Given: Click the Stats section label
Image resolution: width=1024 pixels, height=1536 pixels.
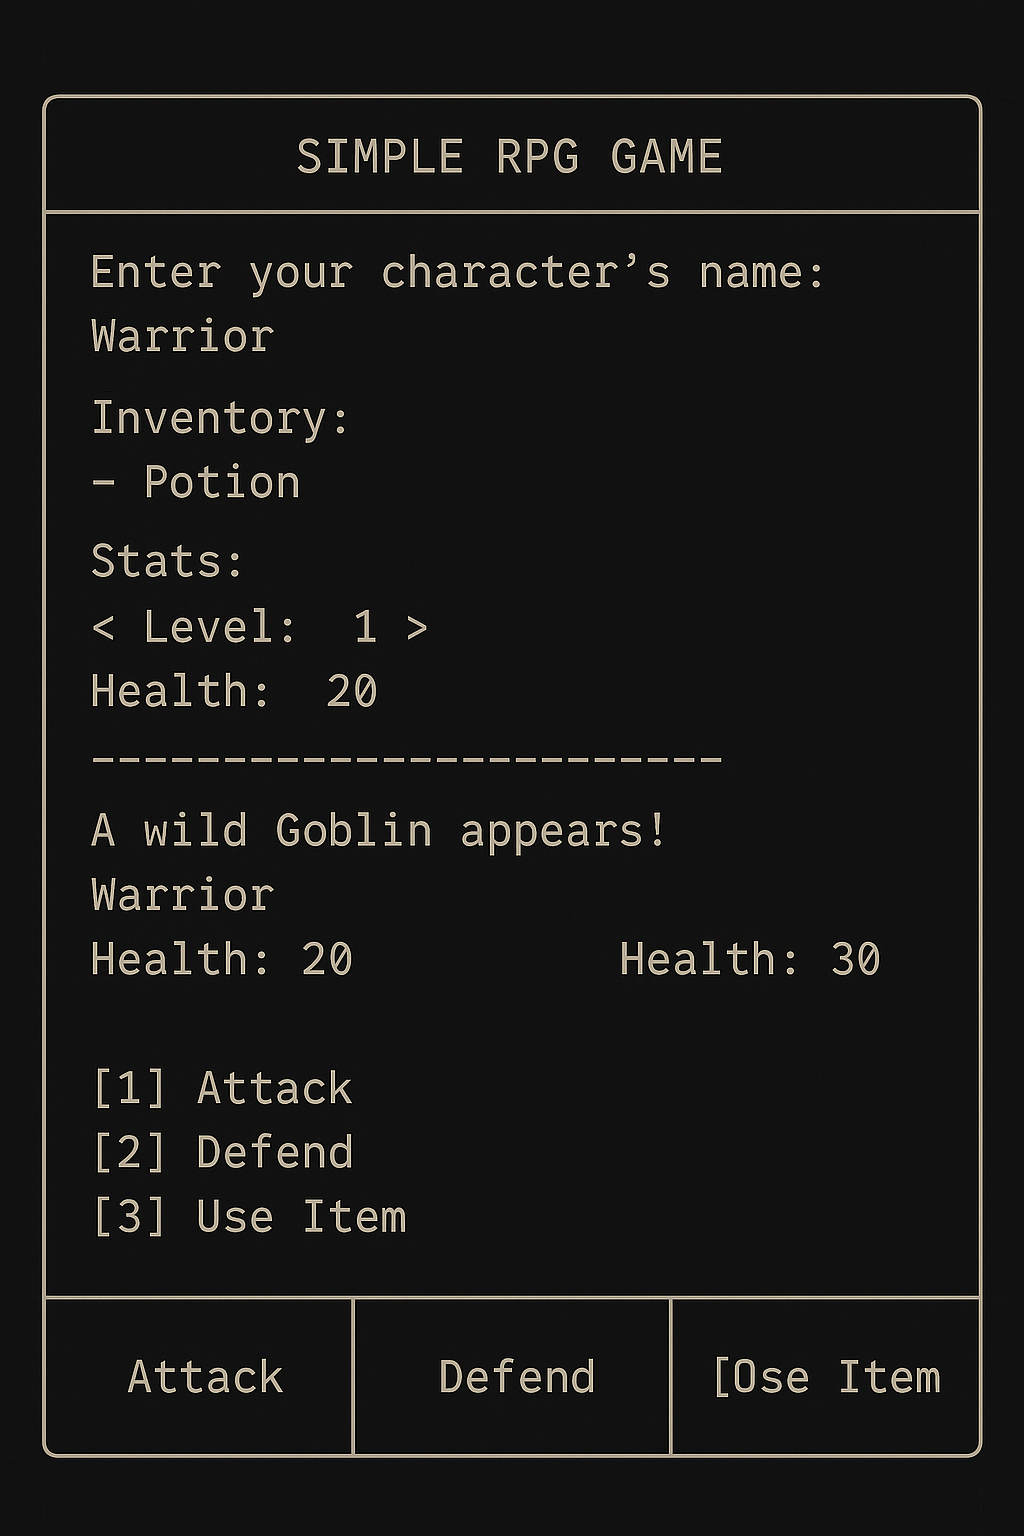Looking at the screenshot, I should [x=165, y=561].
